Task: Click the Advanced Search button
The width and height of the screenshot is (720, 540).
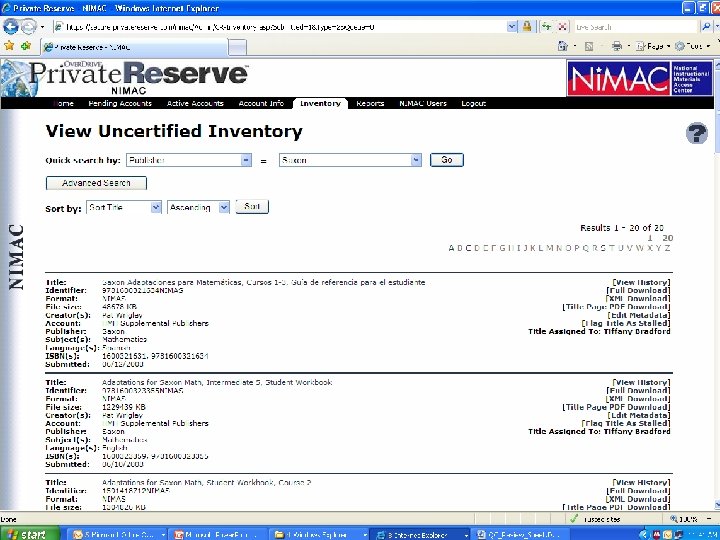Action: 96,183
